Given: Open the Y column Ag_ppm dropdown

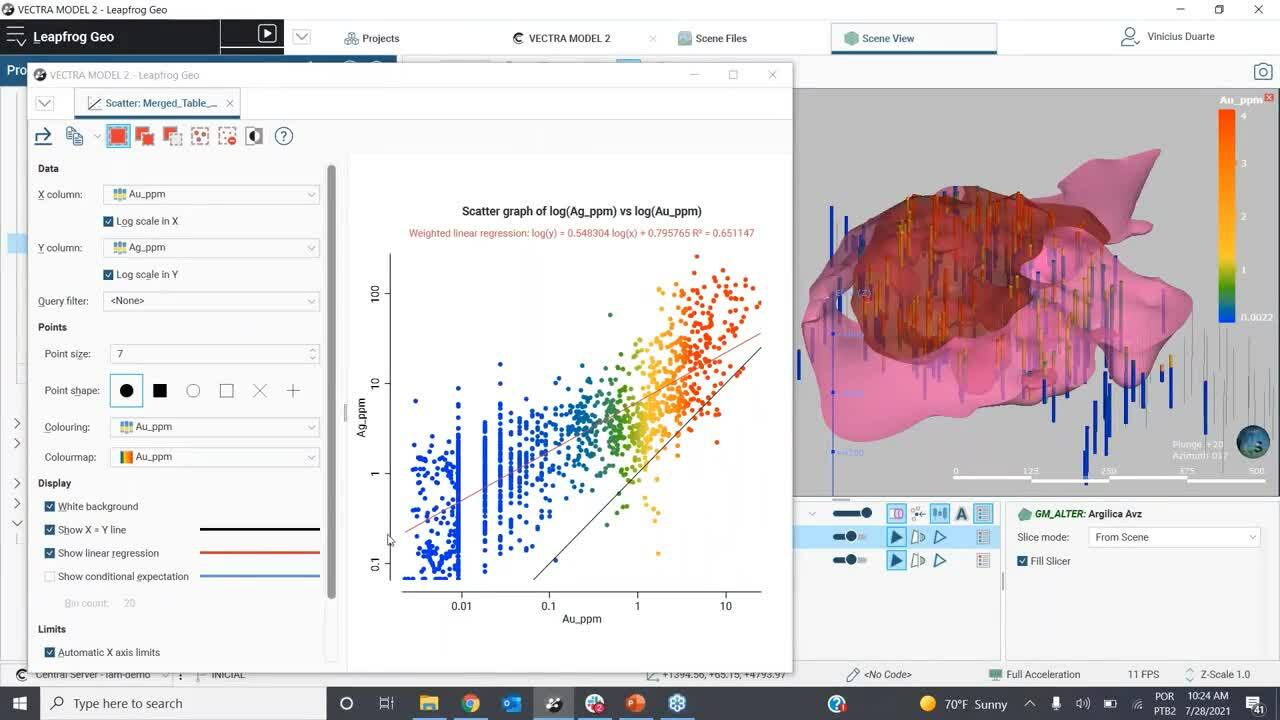Looking at the screenshot, I should (x=211, y=247).
